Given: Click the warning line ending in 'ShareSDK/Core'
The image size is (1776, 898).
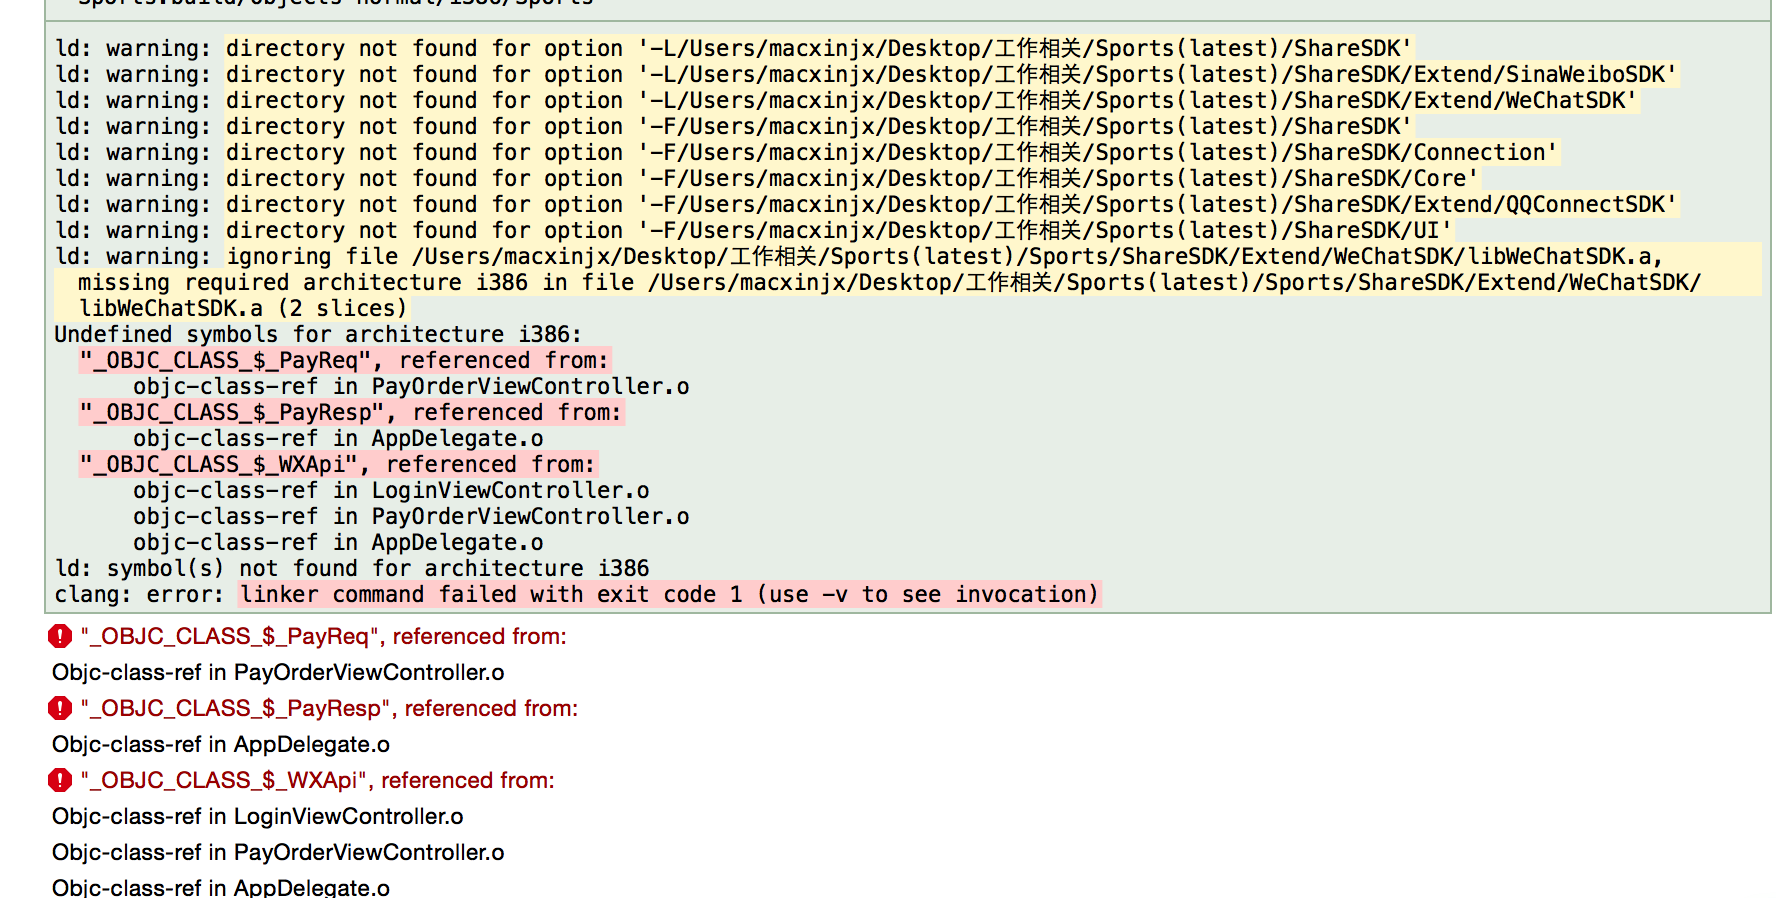Looking at the screenshot, I should pos(767,178).
